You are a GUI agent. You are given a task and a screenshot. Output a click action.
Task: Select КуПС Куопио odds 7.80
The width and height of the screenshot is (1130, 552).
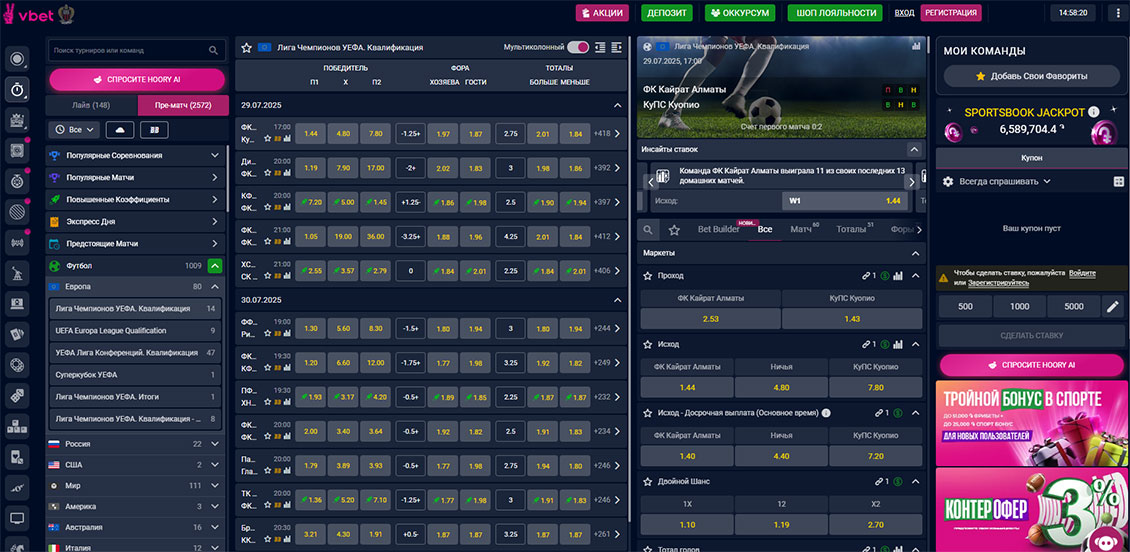click(876, 388)
